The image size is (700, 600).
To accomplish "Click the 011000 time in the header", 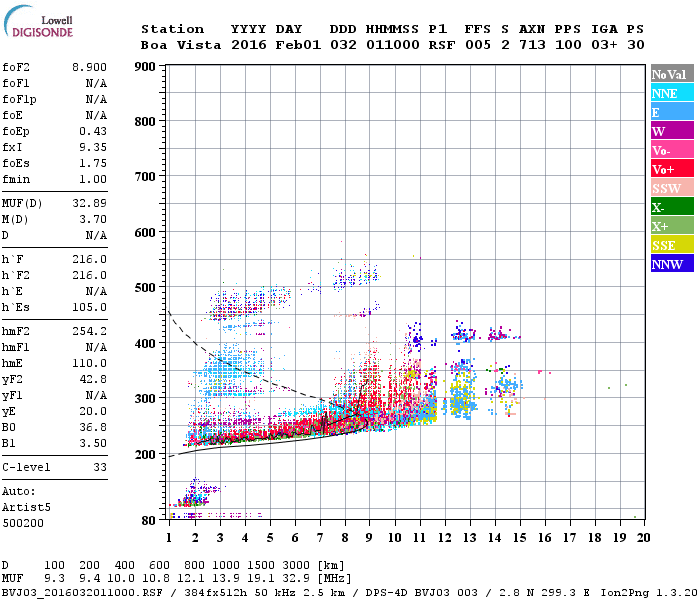I will [392, 45].
